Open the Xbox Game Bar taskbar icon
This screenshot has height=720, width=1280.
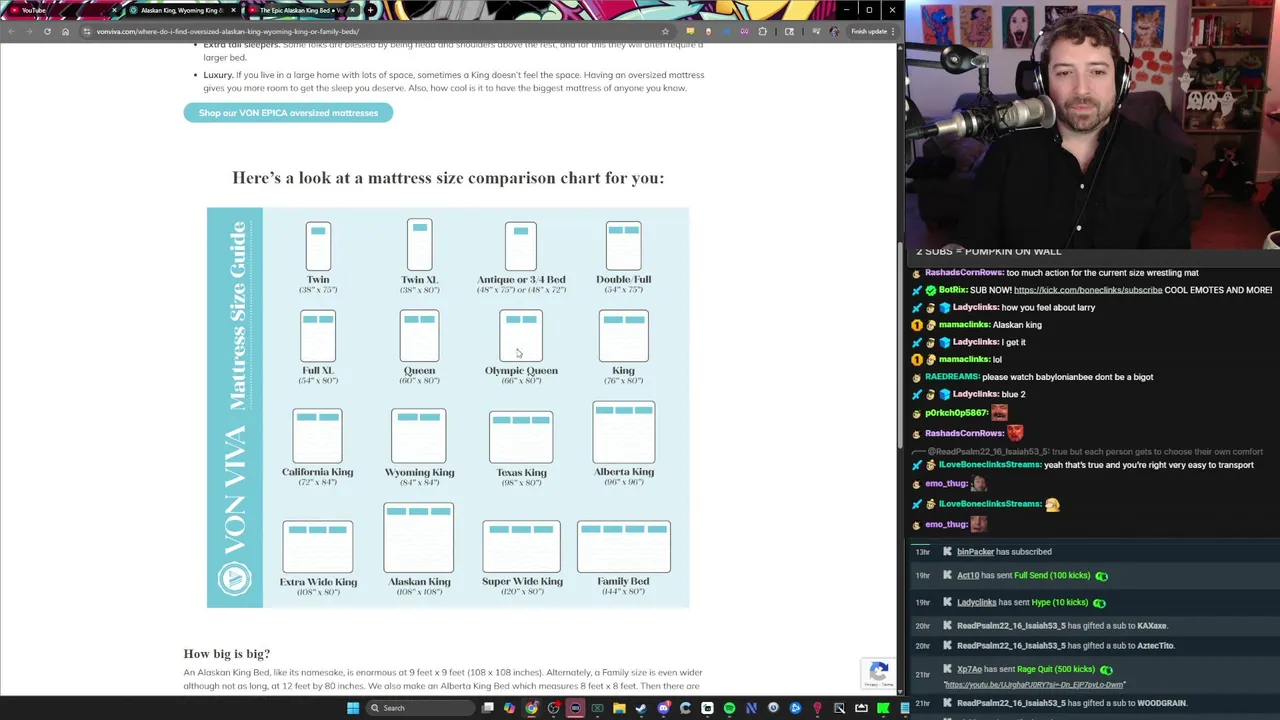pos(597,708)
